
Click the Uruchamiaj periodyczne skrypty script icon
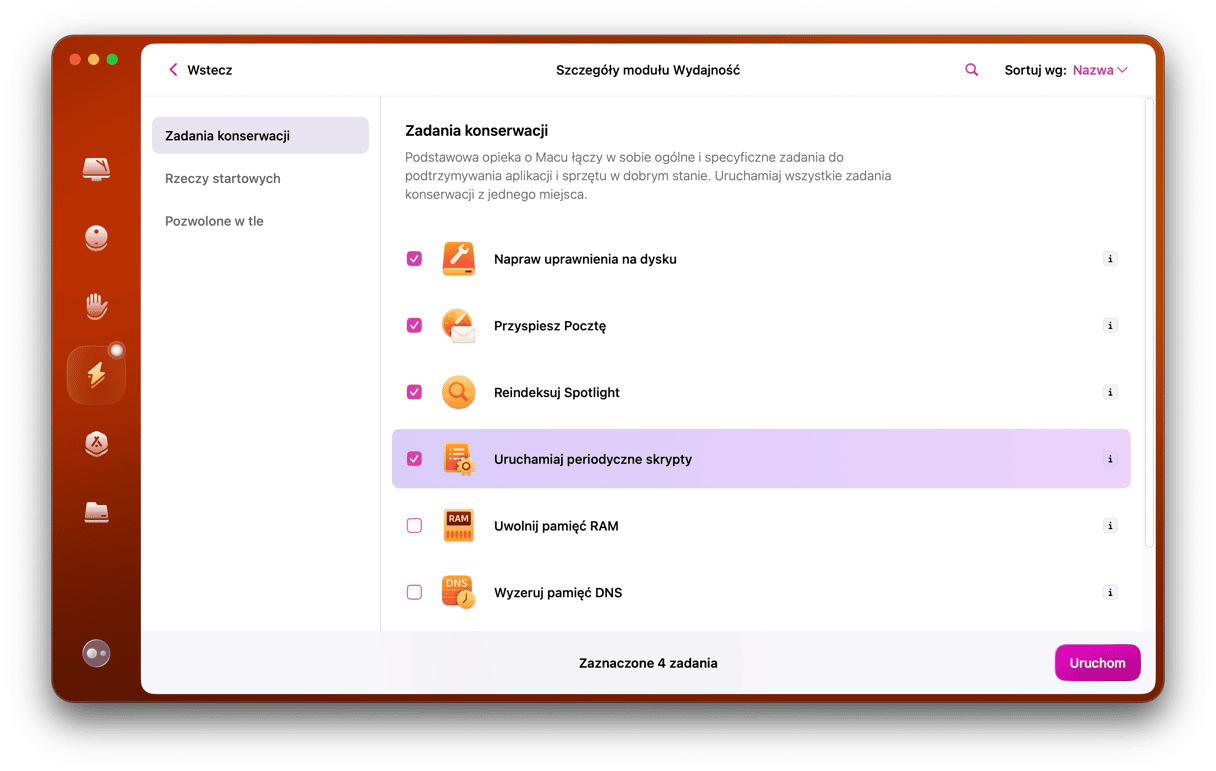[x=458, y=459]
